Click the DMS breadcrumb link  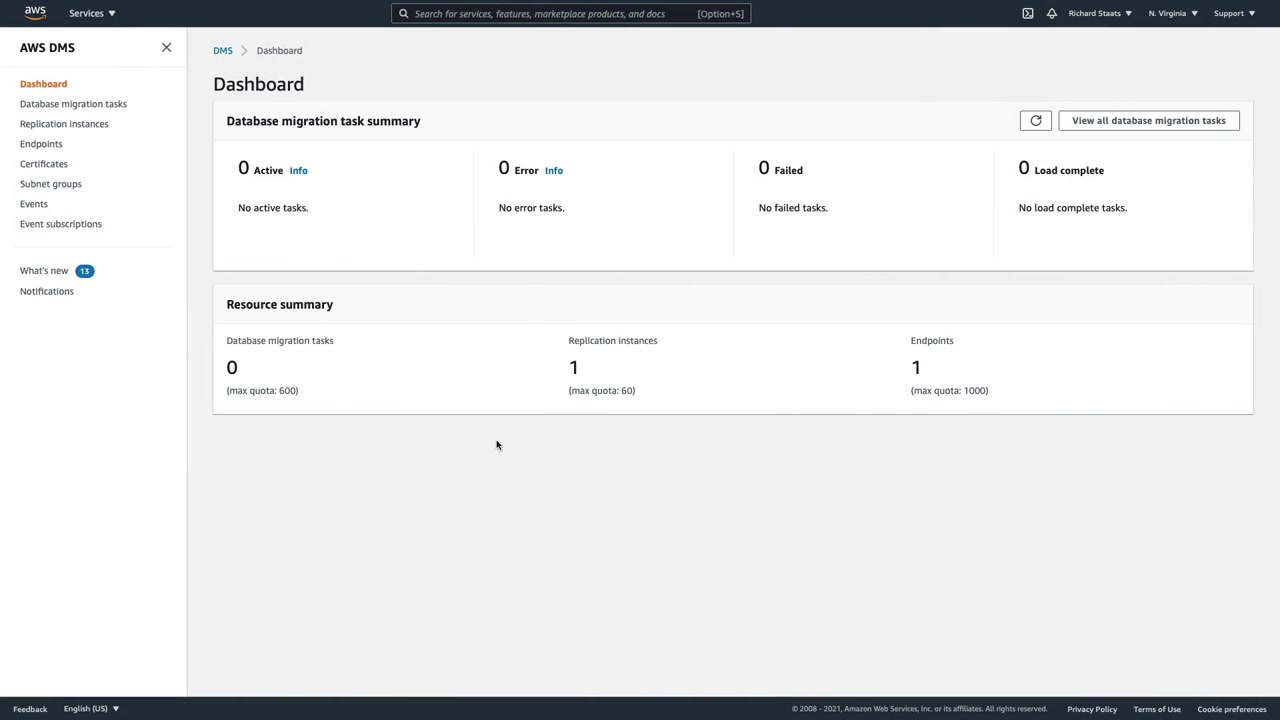(x=222, y=51)
